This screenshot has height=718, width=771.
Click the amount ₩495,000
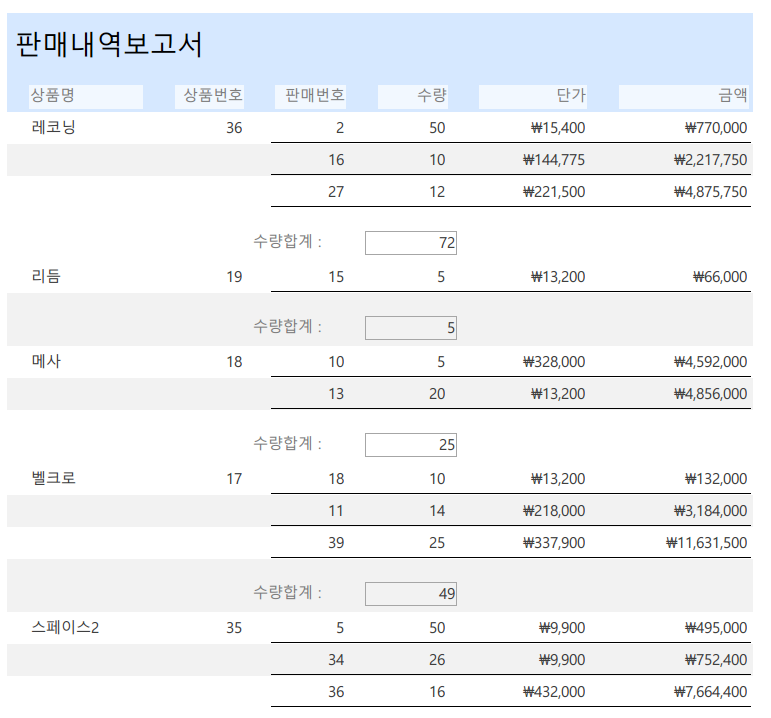716,628
